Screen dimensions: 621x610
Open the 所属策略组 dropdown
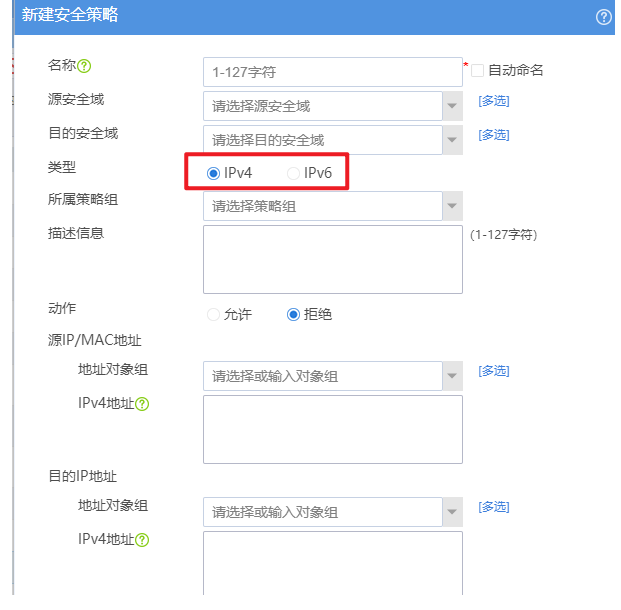point(452,207)
